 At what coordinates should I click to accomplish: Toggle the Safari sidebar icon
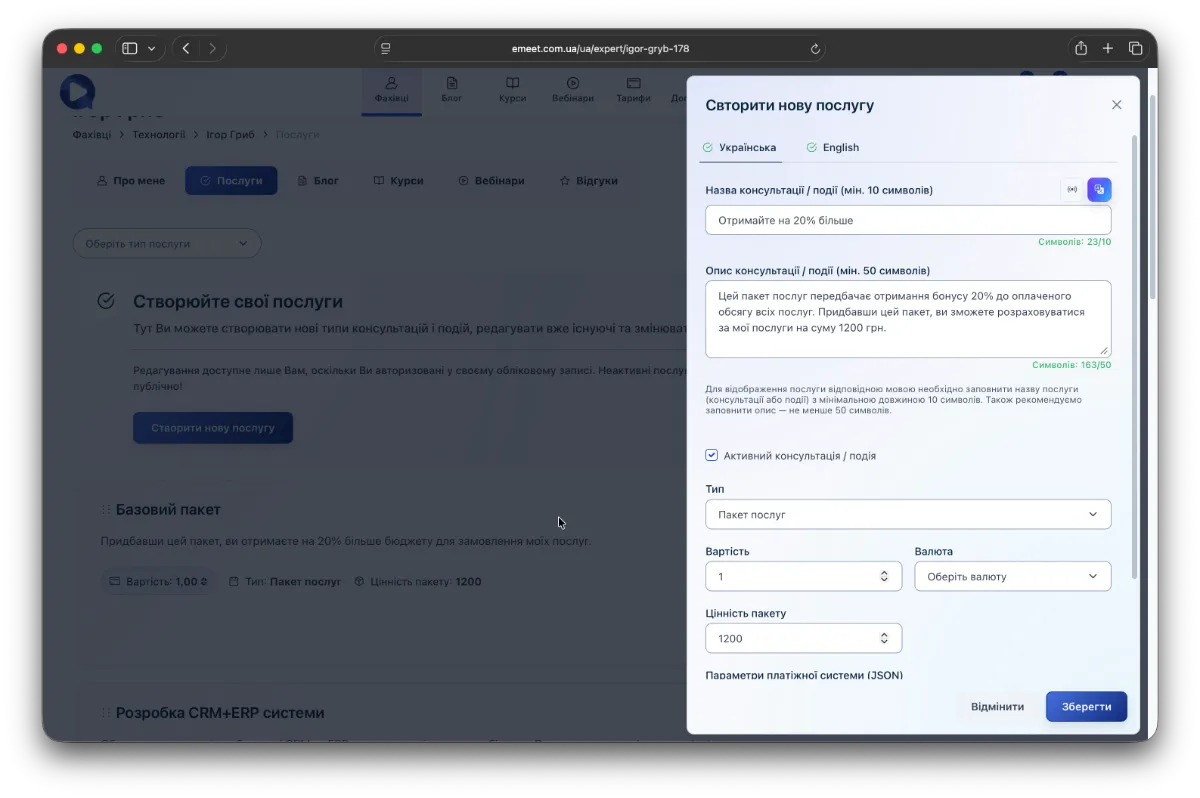pyautogui.click(x=129, y=48)
